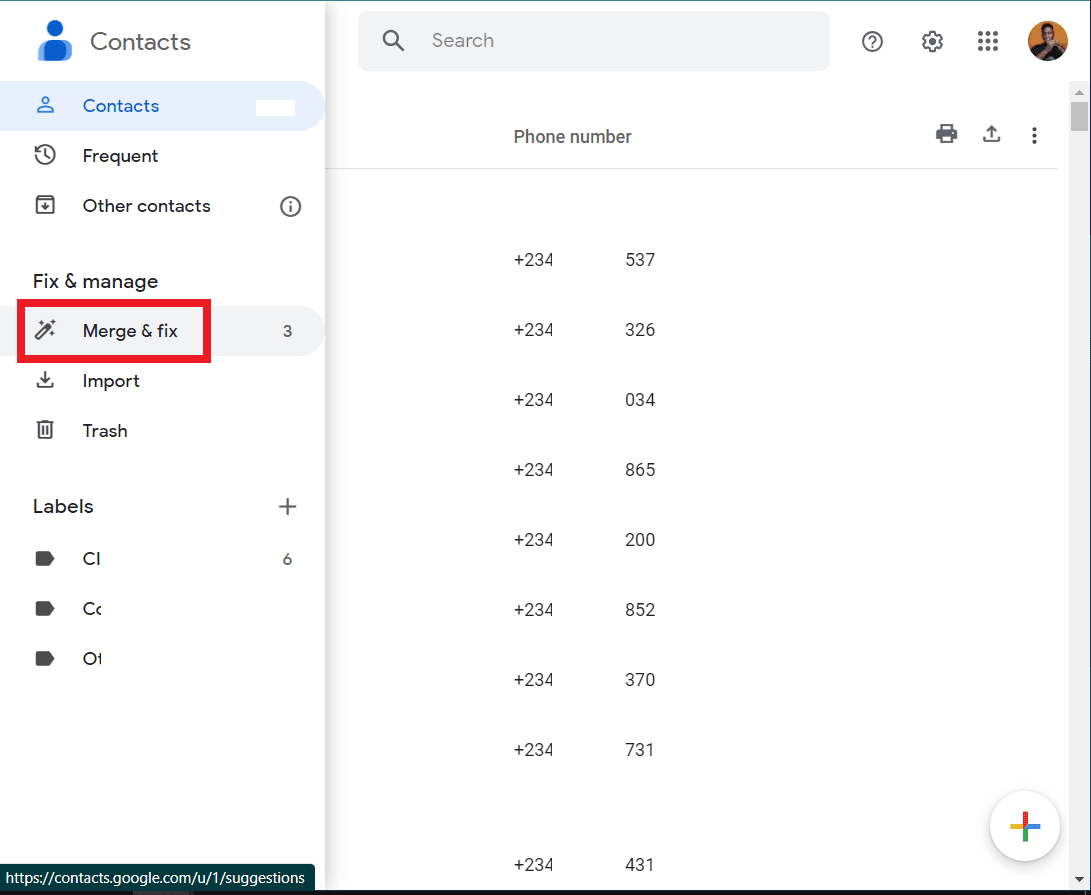Select Contacts in the sidebar
The image size is (1091, 895).
(x=121, y=106)
